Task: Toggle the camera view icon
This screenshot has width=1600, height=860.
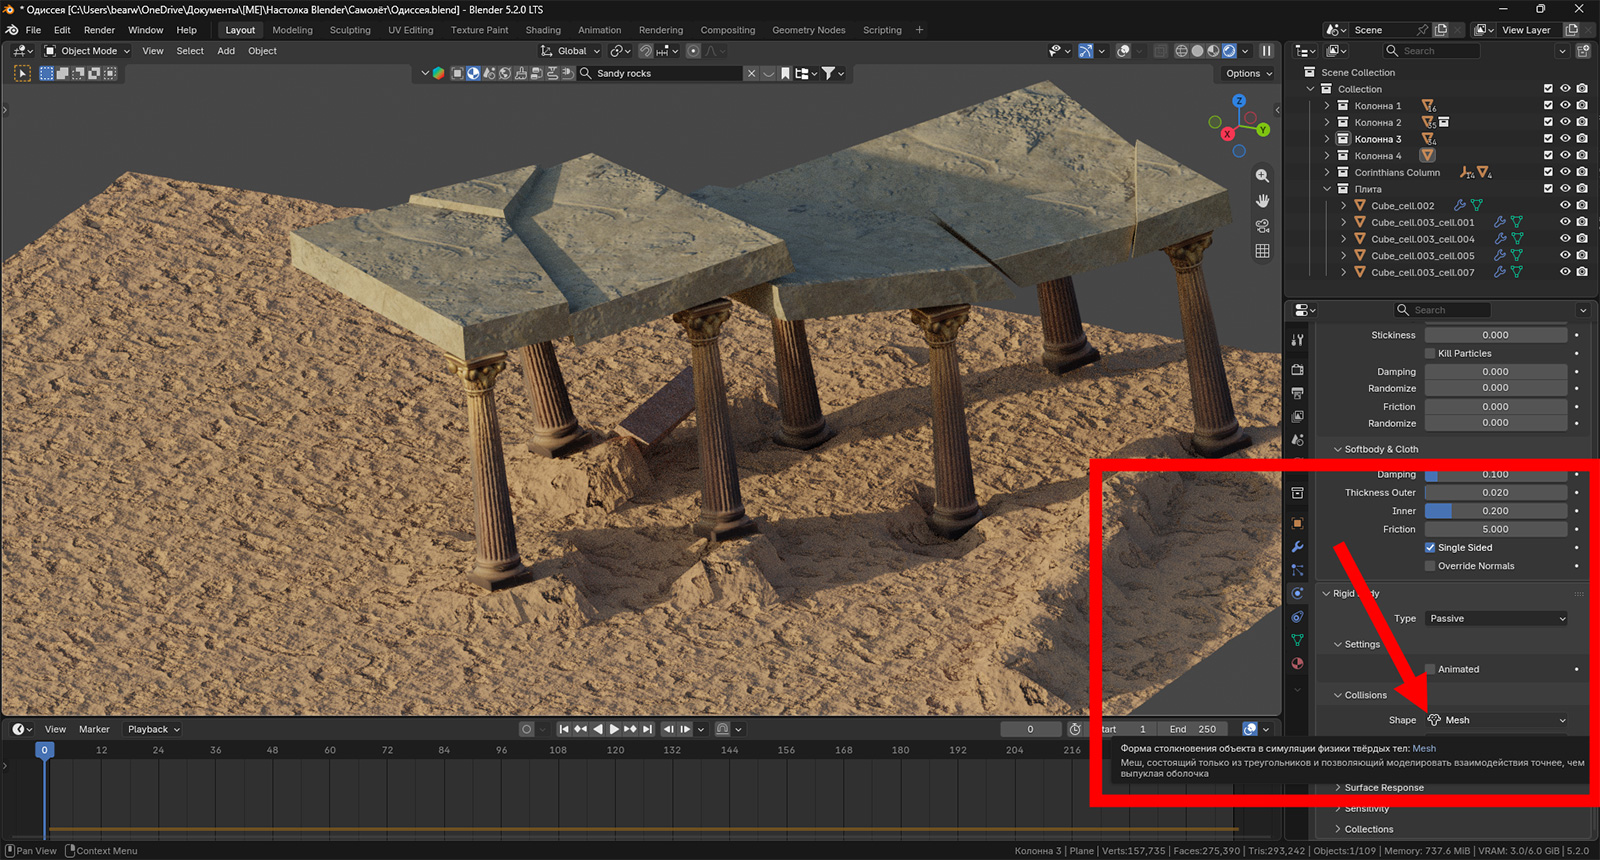Action: pos(1263,226)
